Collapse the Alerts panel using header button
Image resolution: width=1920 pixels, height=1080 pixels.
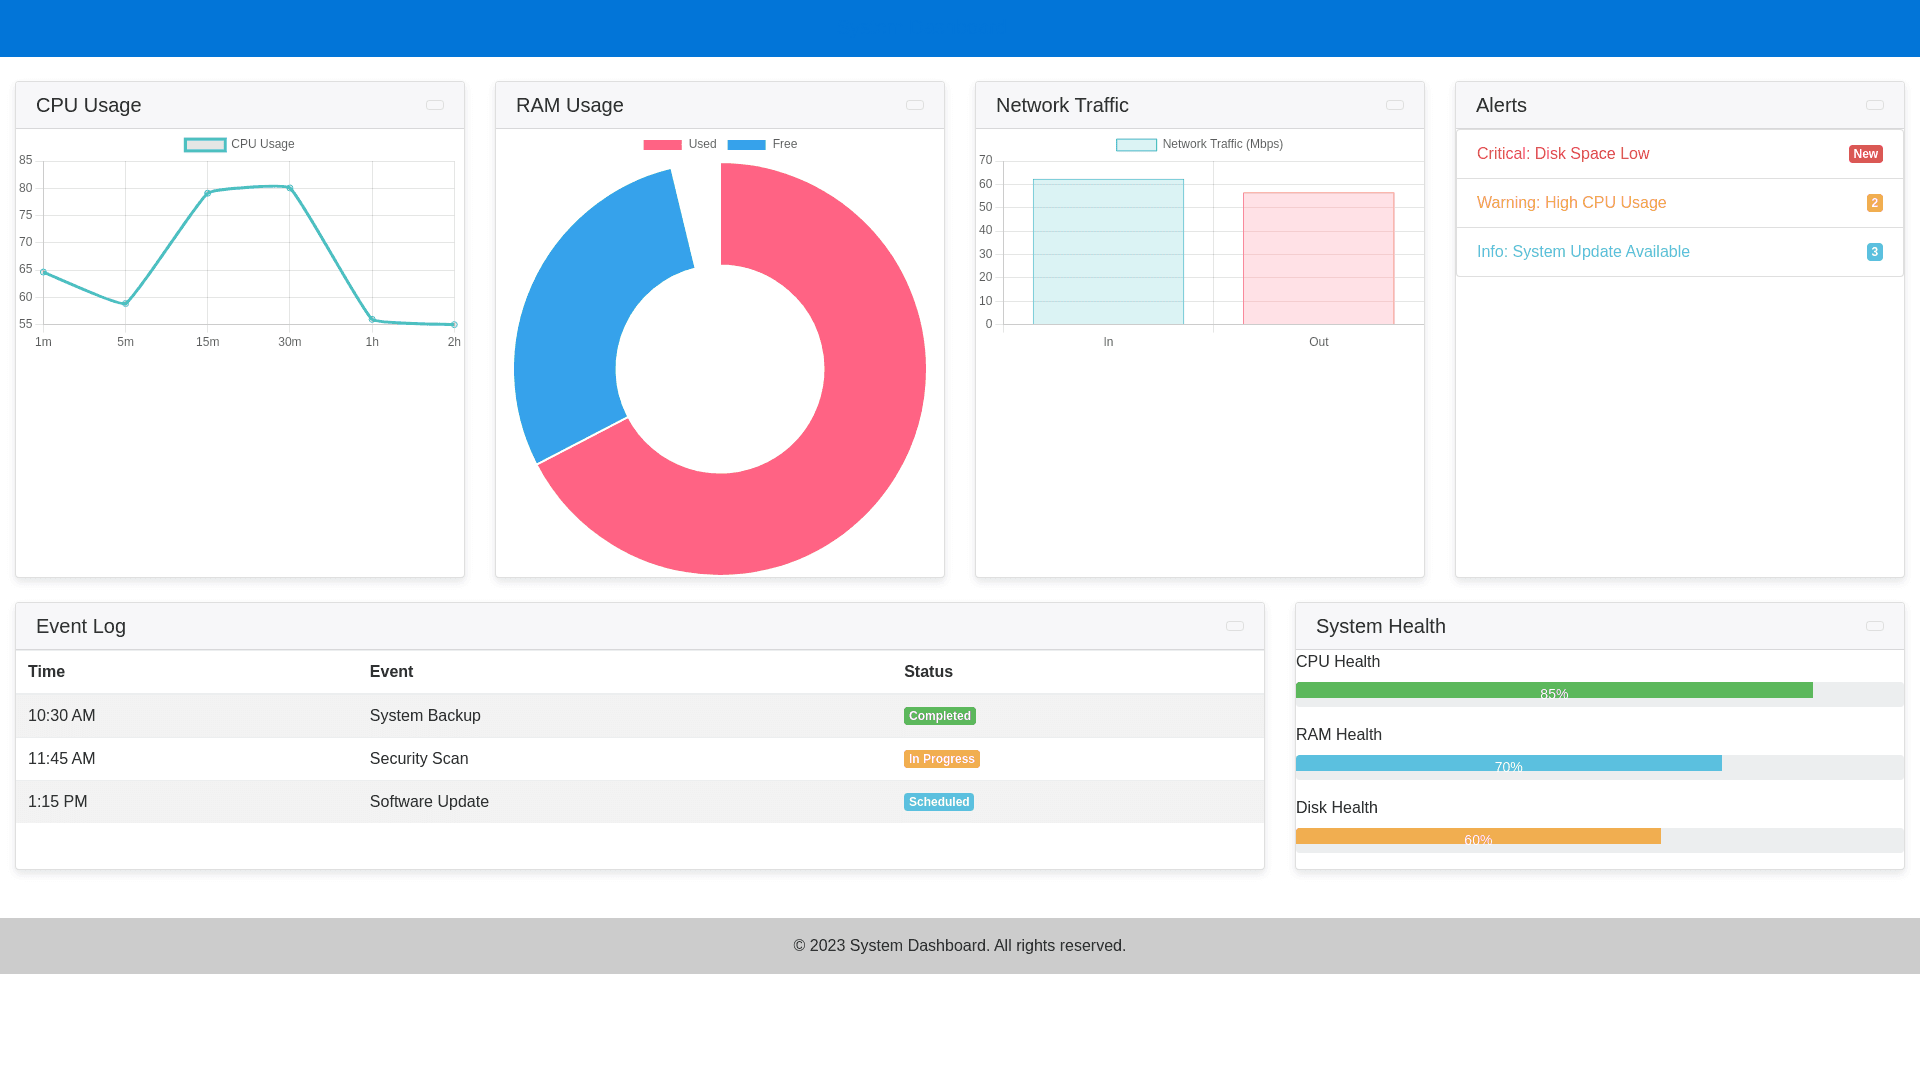pyautogui.click(x=1875, y=105)
